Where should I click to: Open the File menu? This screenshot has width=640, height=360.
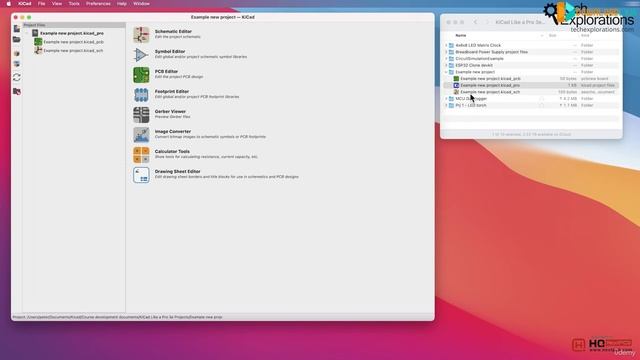tap(42, 4)
